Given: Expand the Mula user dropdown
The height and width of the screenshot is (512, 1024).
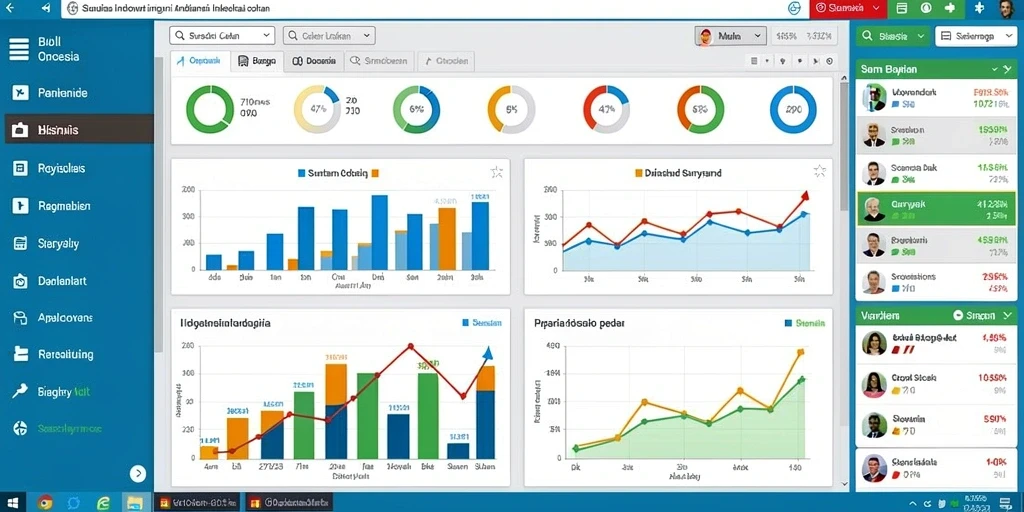Looking at the screenshot, I should point(731,37).
